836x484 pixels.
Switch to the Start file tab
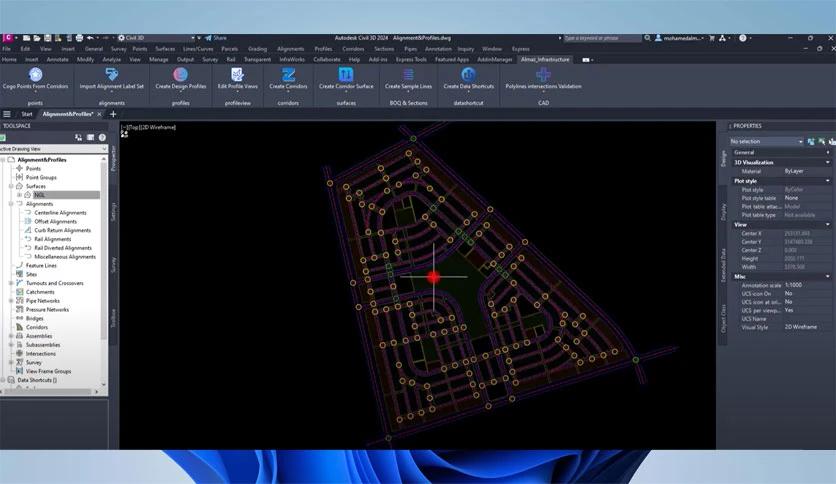click(27, 114)
